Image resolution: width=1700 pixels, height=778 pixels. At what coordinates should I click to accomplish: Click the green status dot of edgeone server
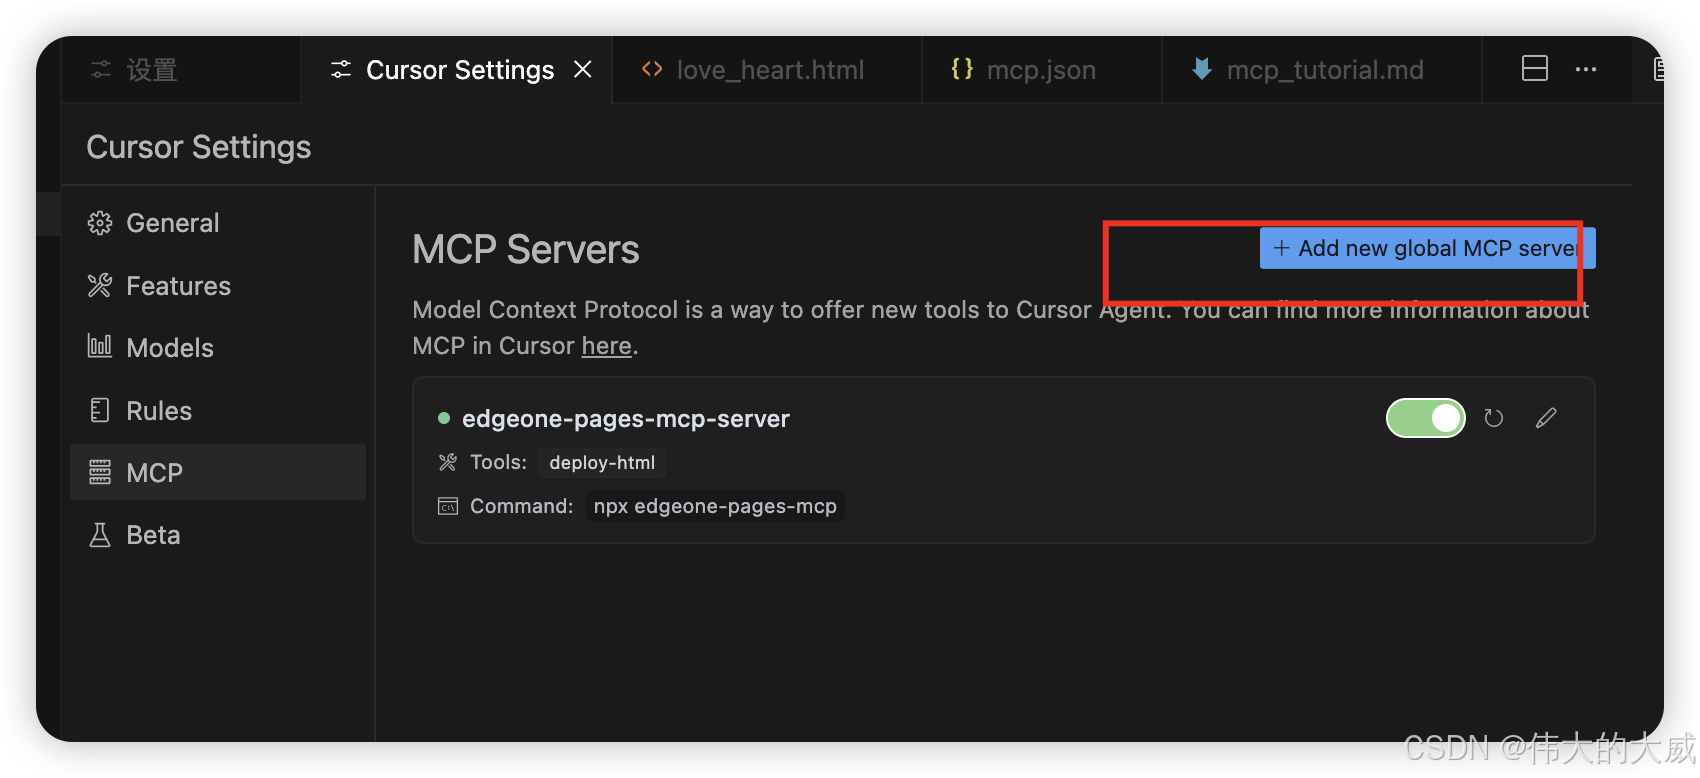(x=444, y=418)
